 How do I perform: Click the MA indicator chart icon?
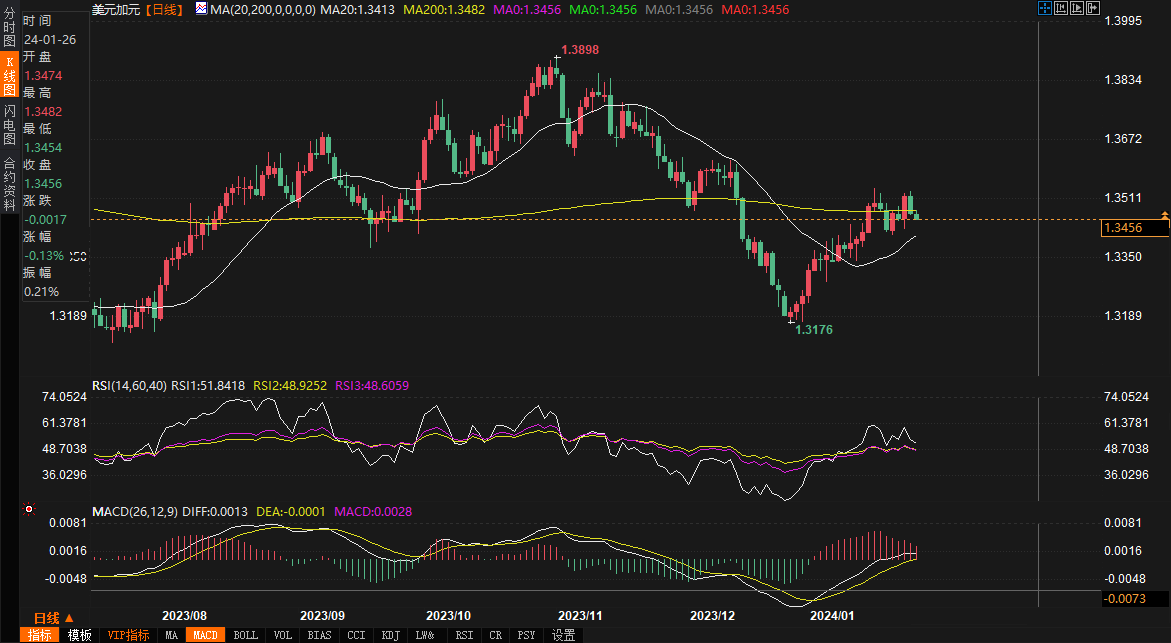point(201,9)
